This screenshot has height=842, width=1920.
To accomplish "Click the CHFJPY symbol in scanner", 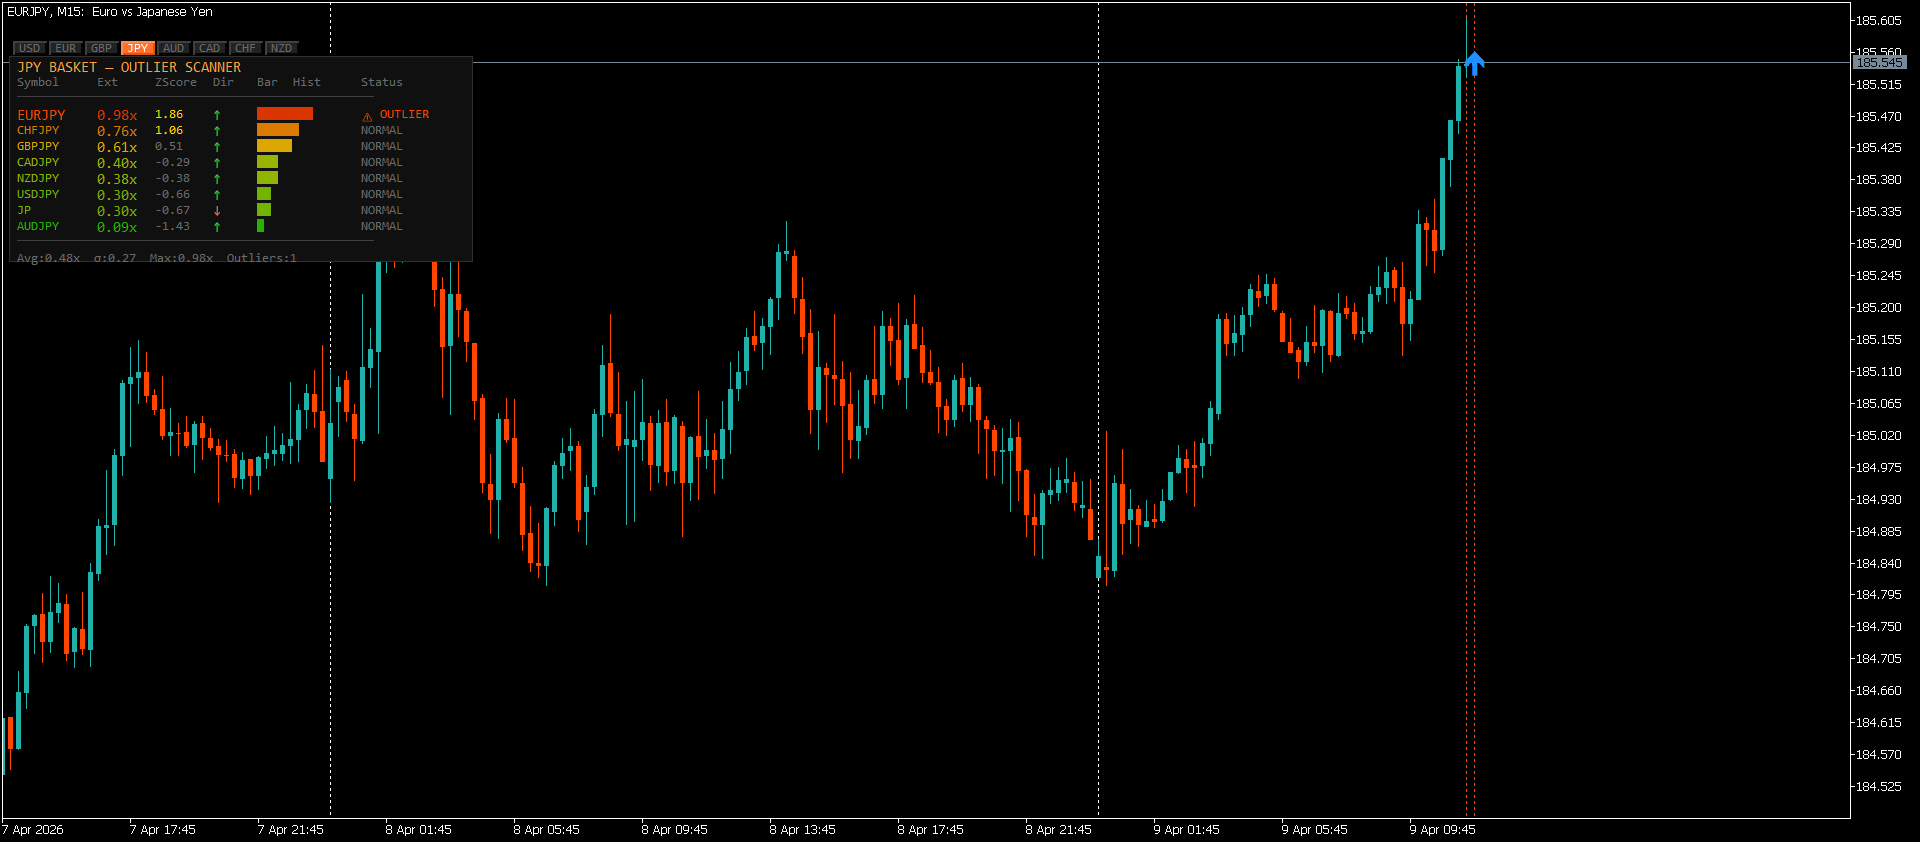I will (x=38, y=131).
